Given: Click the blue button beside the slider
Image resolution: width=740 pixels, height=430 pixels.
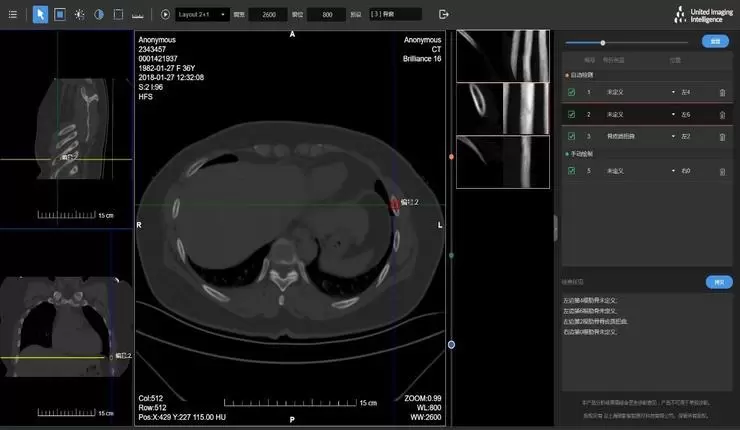Looking at the screenshot, I should point(714,42).
